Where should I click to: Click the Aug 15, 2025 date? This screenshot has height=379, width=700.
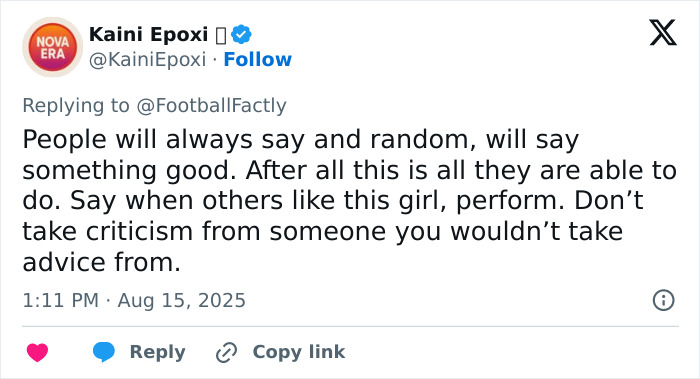pyautogui.click(x=182, y=300)
